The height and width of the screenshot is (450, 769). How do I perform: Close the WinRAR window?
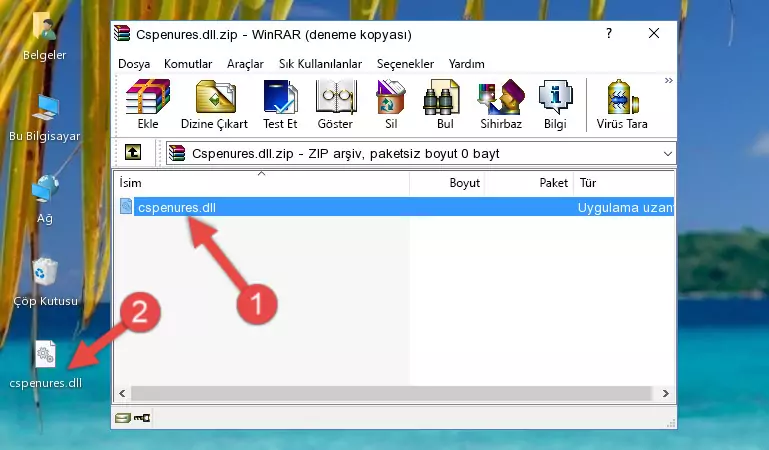point(654,33)
